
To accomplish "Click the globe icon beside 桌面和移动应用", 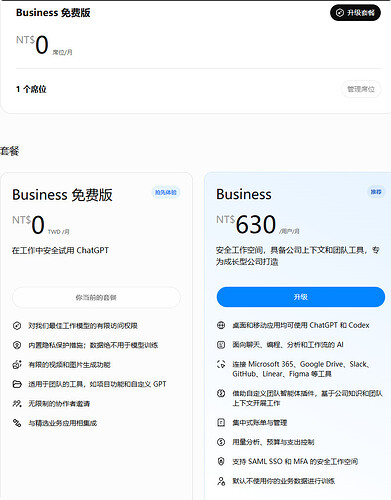I will [x=221, y=325].
